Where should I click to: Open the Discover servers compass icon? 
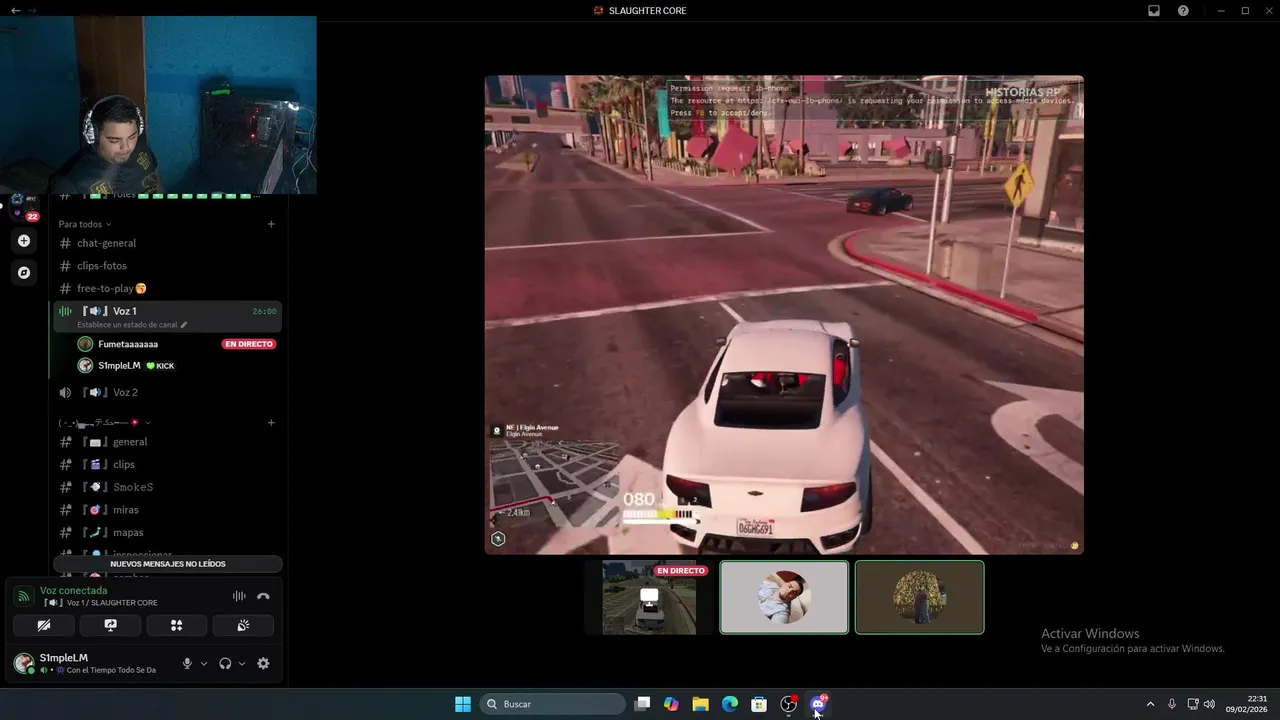click(x=24, y=272)
